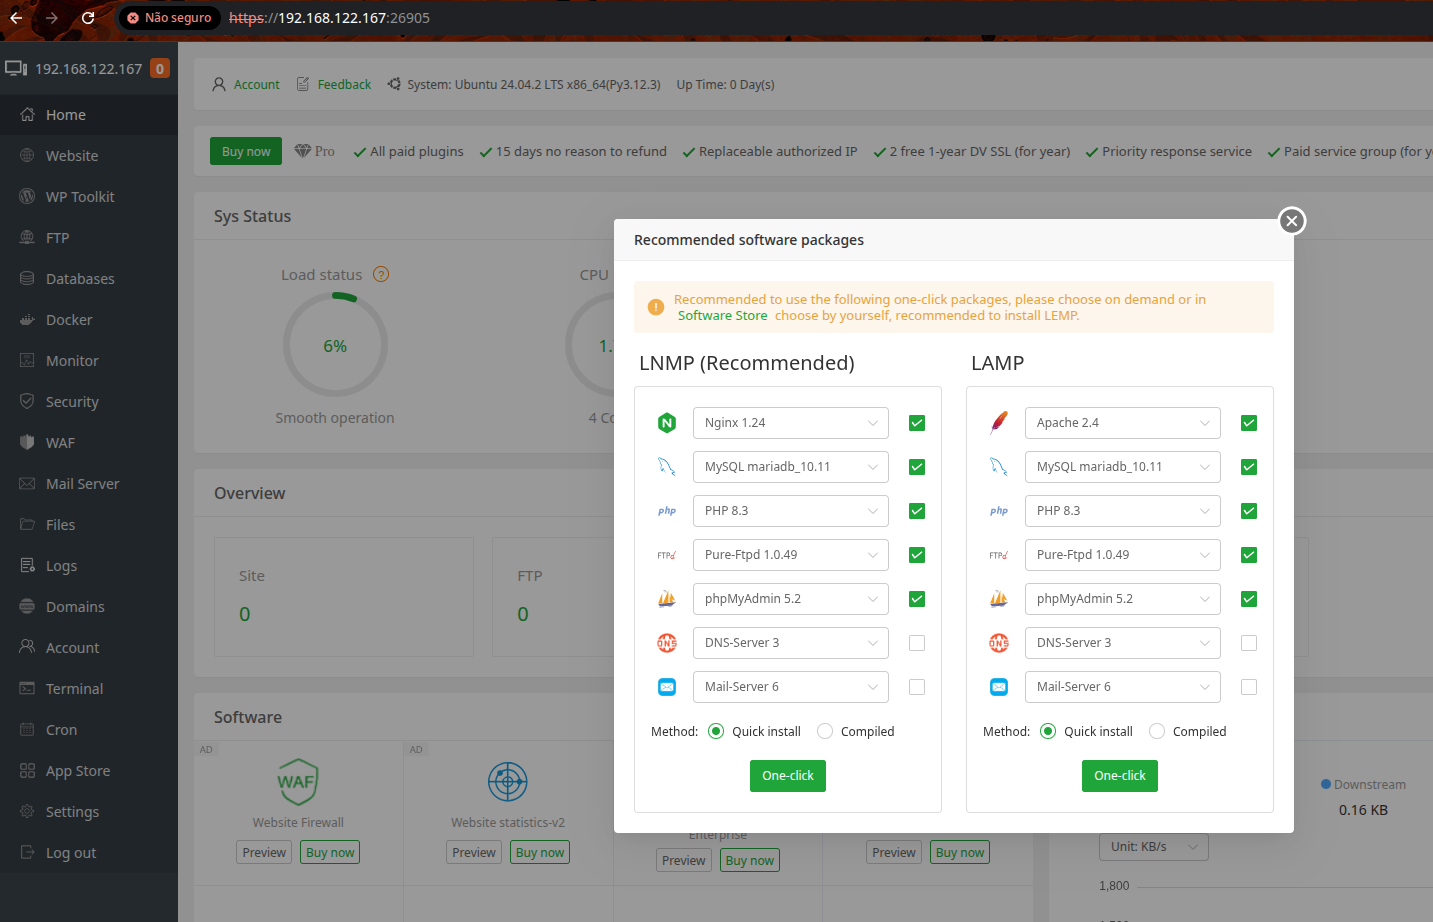Viewport: 1433px width, 922px height.
Task: Click the Website Firewall WAF logo
Action: click(x=298, y=782)
